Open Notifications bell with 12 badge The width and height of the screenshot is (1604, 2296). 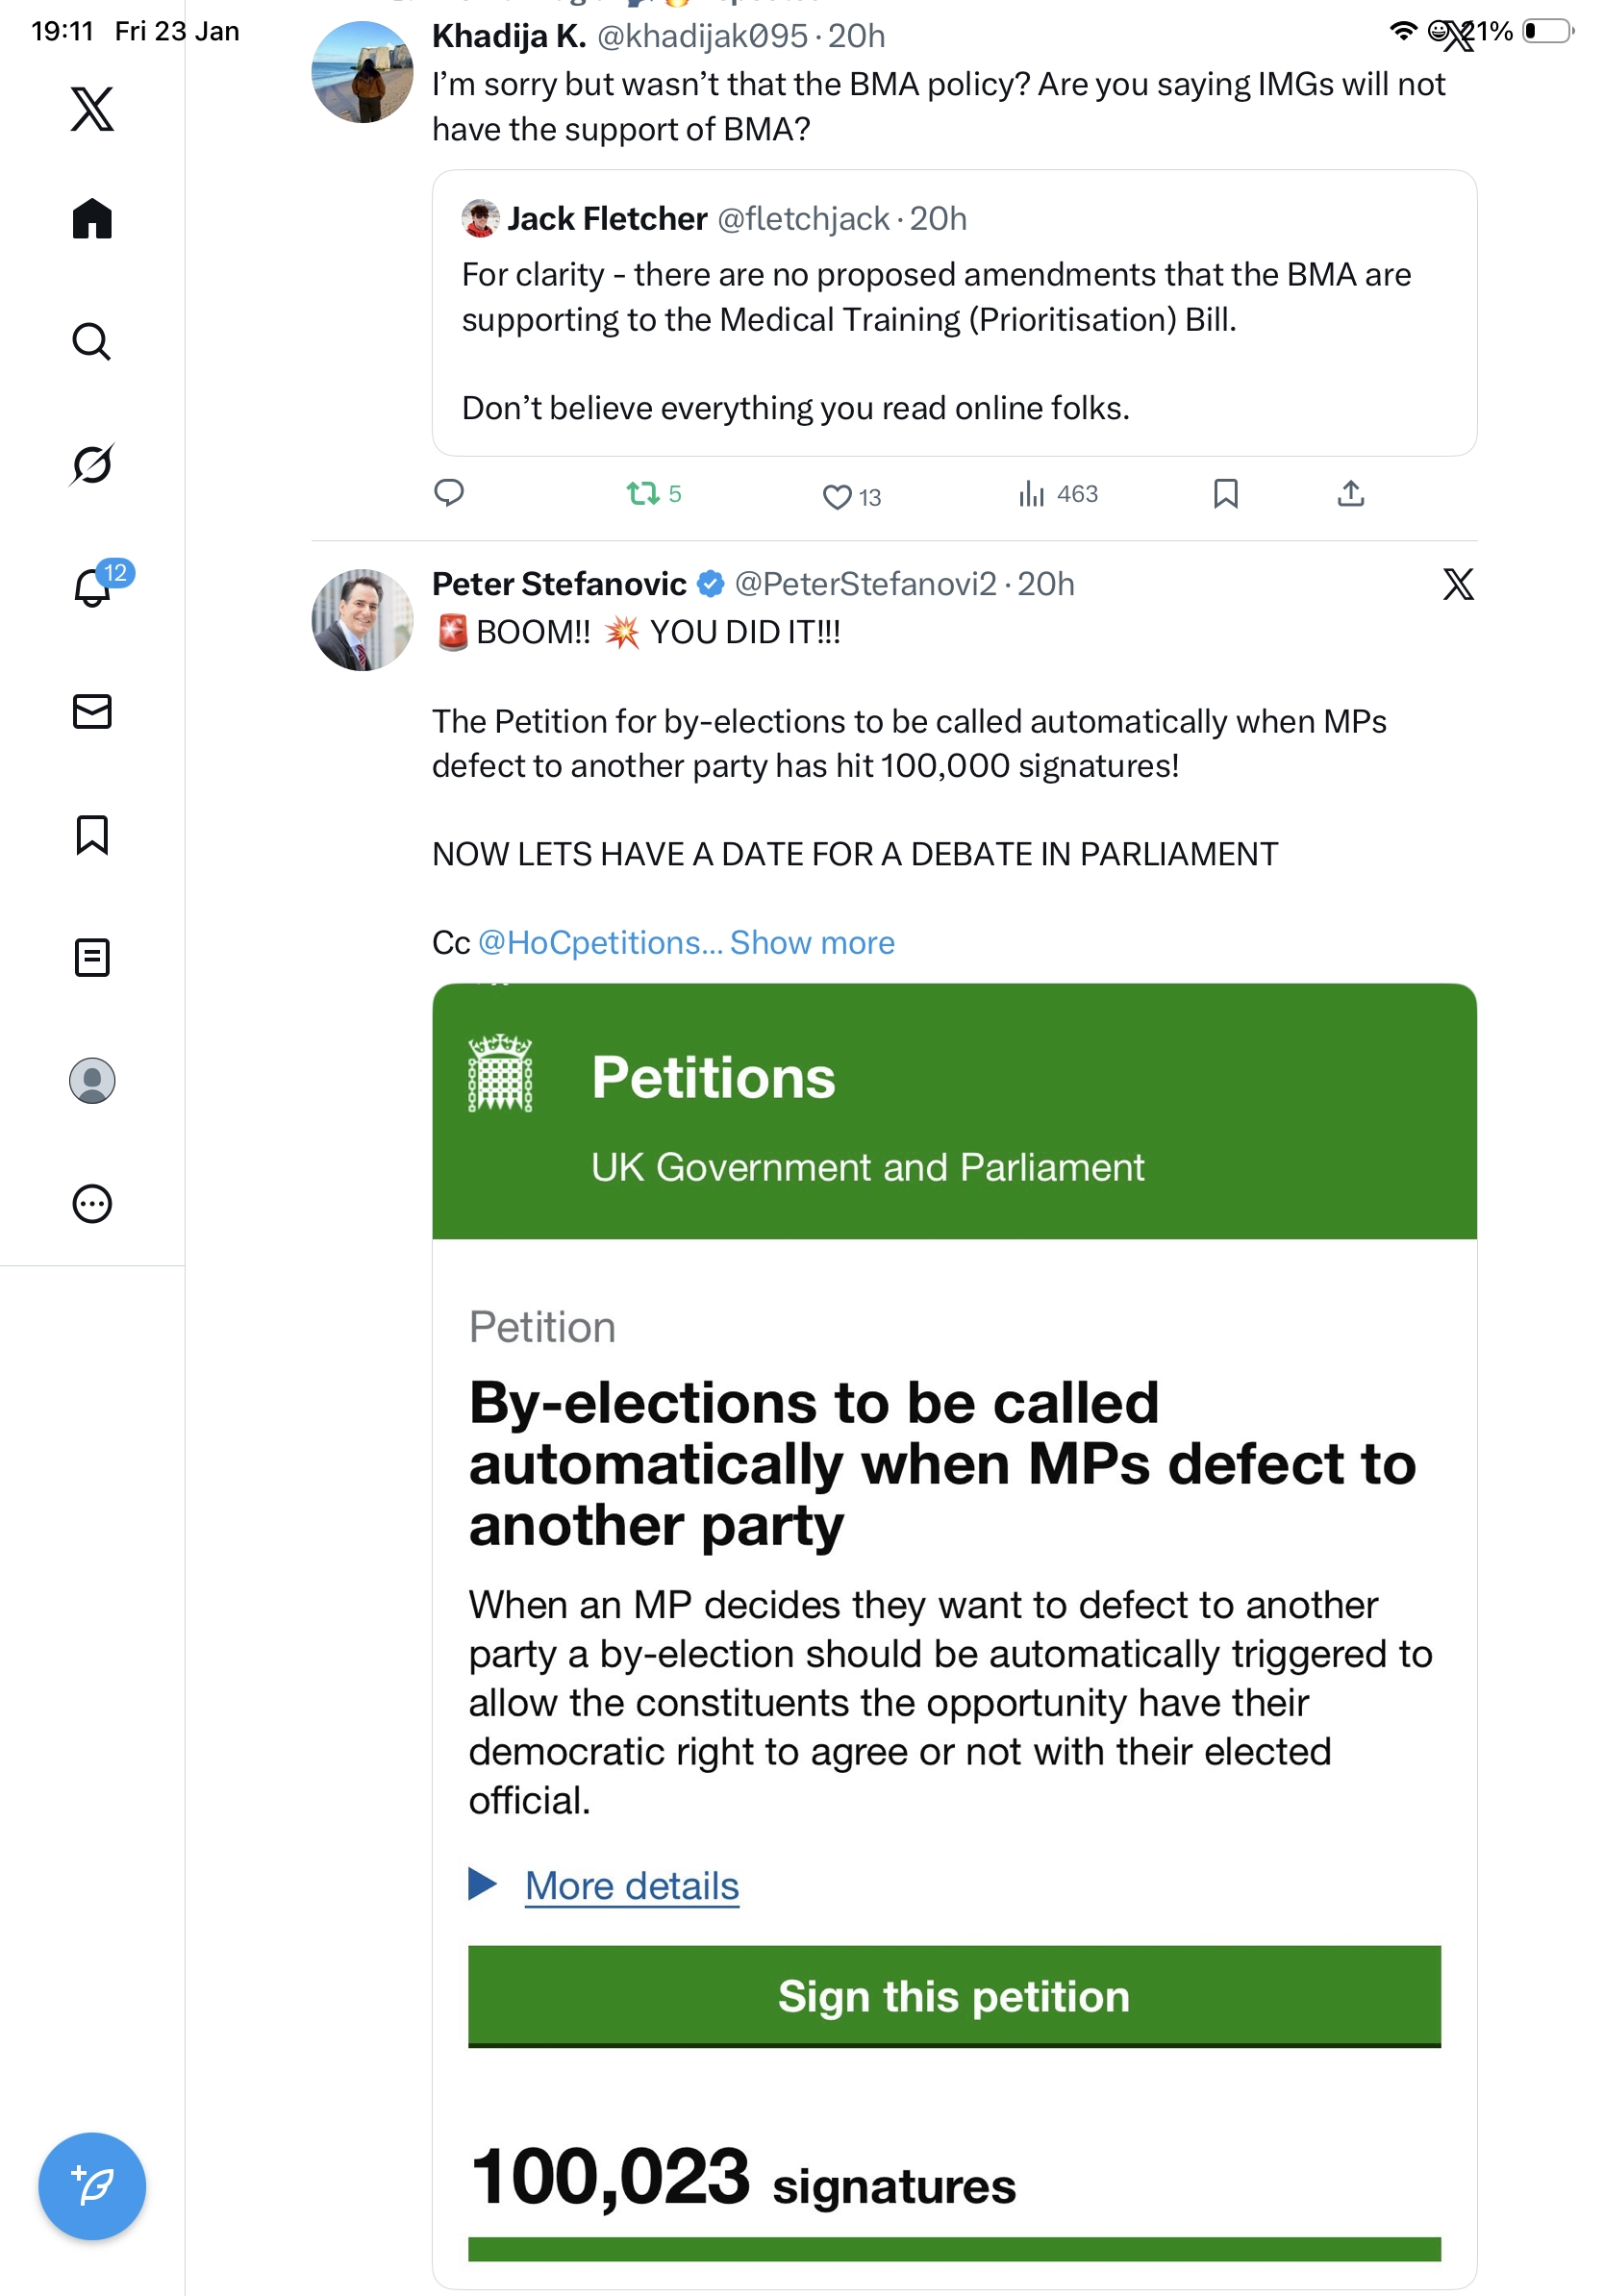(x=92, y=588)
